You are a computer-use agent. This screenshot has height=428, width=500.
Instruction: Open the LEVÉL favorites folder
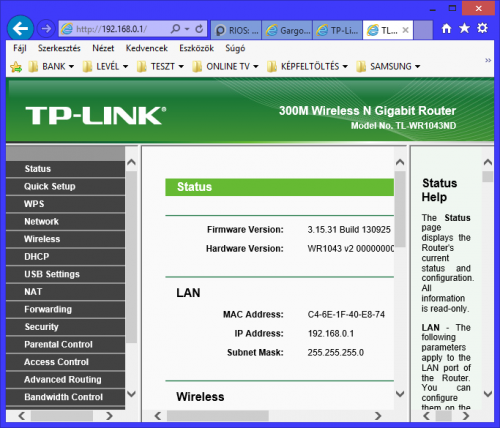pyautogui.click(x=105, y=67)
